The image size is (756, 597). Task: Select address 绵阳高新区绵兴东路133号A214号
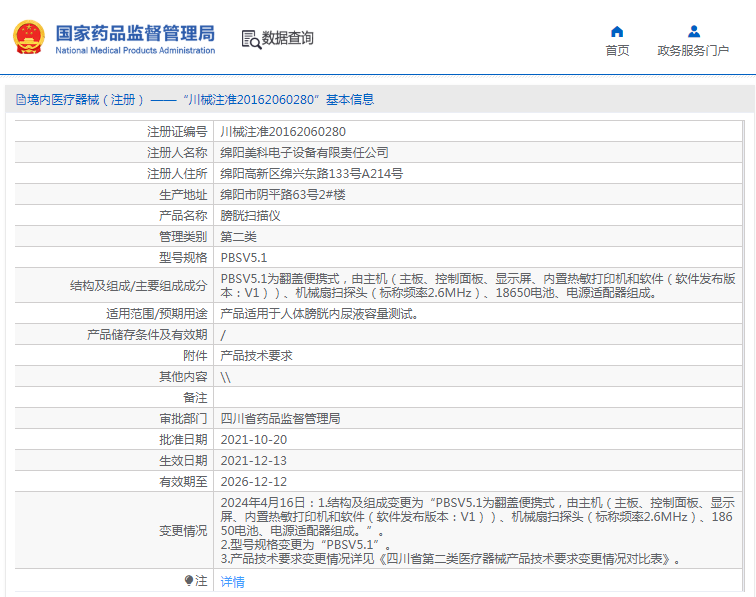(x=311, y=174)
